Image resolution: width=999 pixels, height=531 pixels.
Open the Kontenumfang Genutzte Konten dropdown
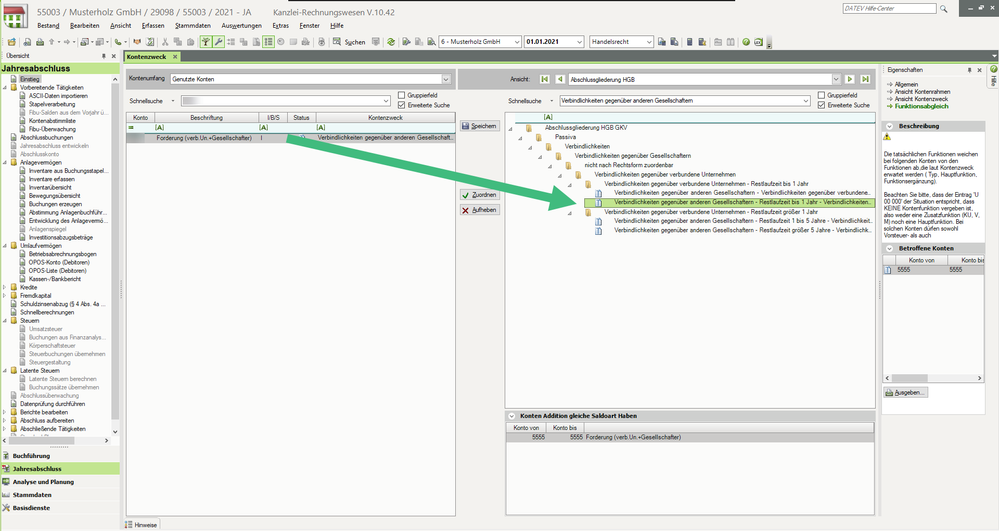[446, 79]
